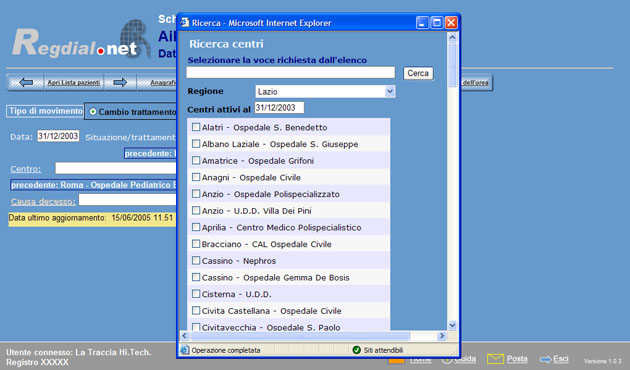This screenshot has width=630, height=370.
Task: Check Albano Laziale - Ospedale S. Giuseppe
Action: tap(196, 143)
